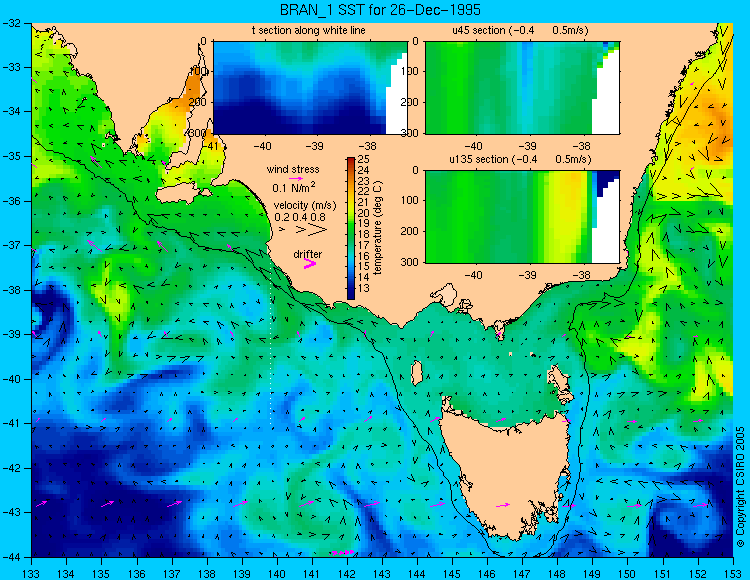The width and height of the screenshot is (750, 580).
Task: Click the -36 latitude axis label
Action: (12, 201)
